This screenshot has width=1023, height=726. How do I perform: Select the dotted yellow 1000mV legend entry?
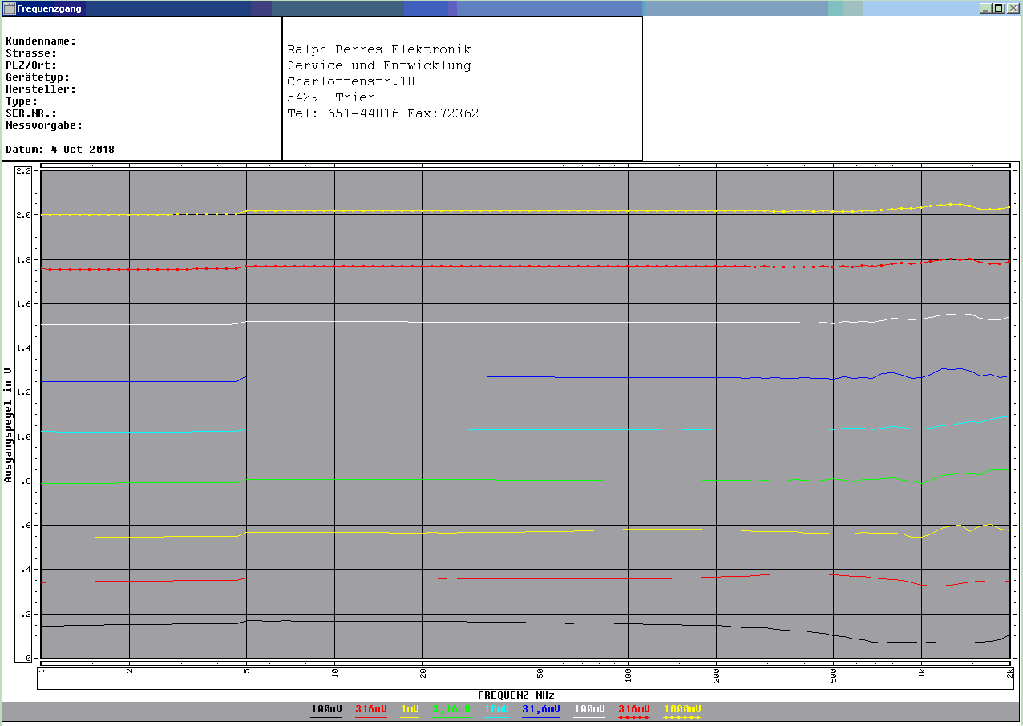click(x=682, y=711)
